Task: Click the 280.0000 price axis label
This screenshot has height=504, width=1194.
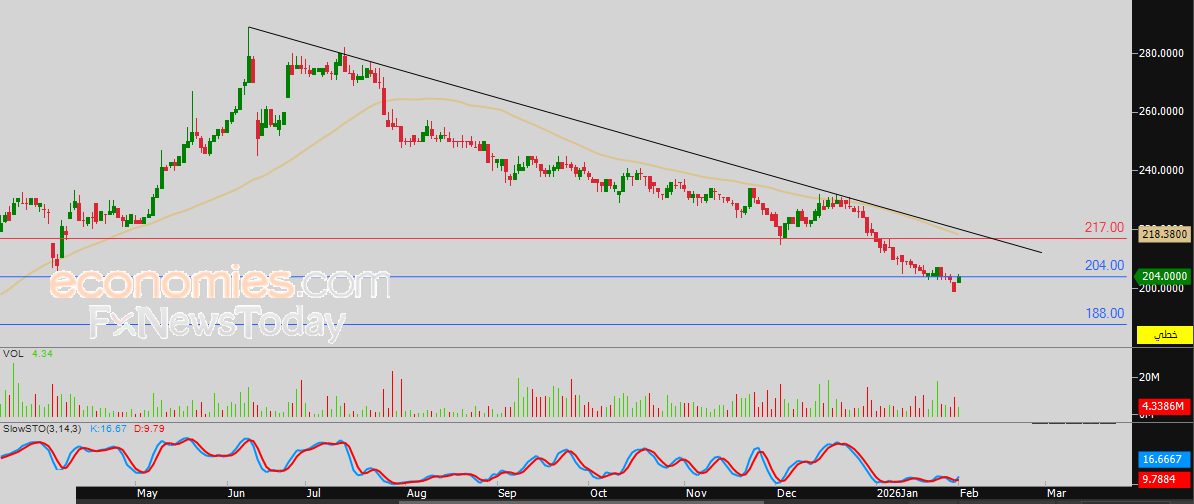Action: [1161, 53]
